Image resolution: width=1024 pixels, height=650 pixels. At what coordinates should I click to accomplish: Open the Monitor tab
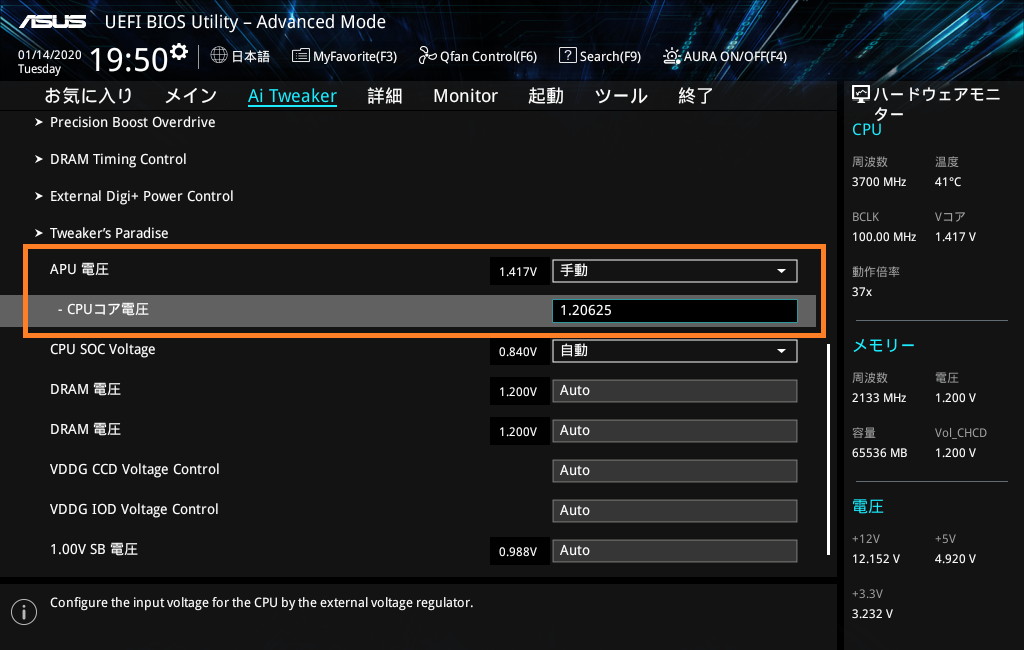point(466,96)
